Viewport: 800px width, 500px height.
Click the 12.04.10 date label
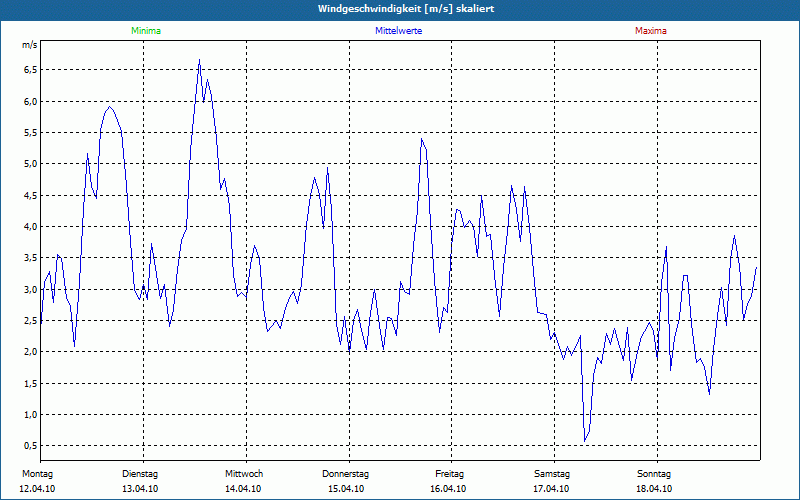pos(37,489)
